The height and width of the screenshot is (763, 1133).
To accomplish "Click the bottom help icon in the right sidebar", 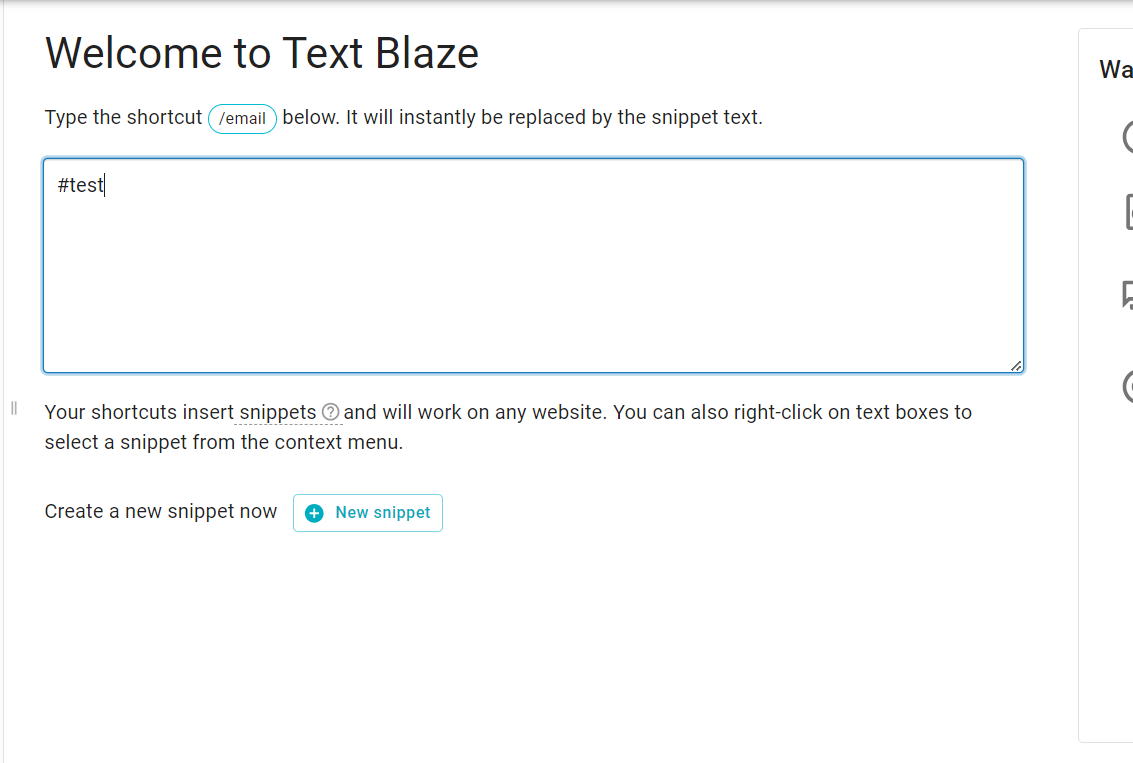I will pyautogui.click(x=1128, y=384).
